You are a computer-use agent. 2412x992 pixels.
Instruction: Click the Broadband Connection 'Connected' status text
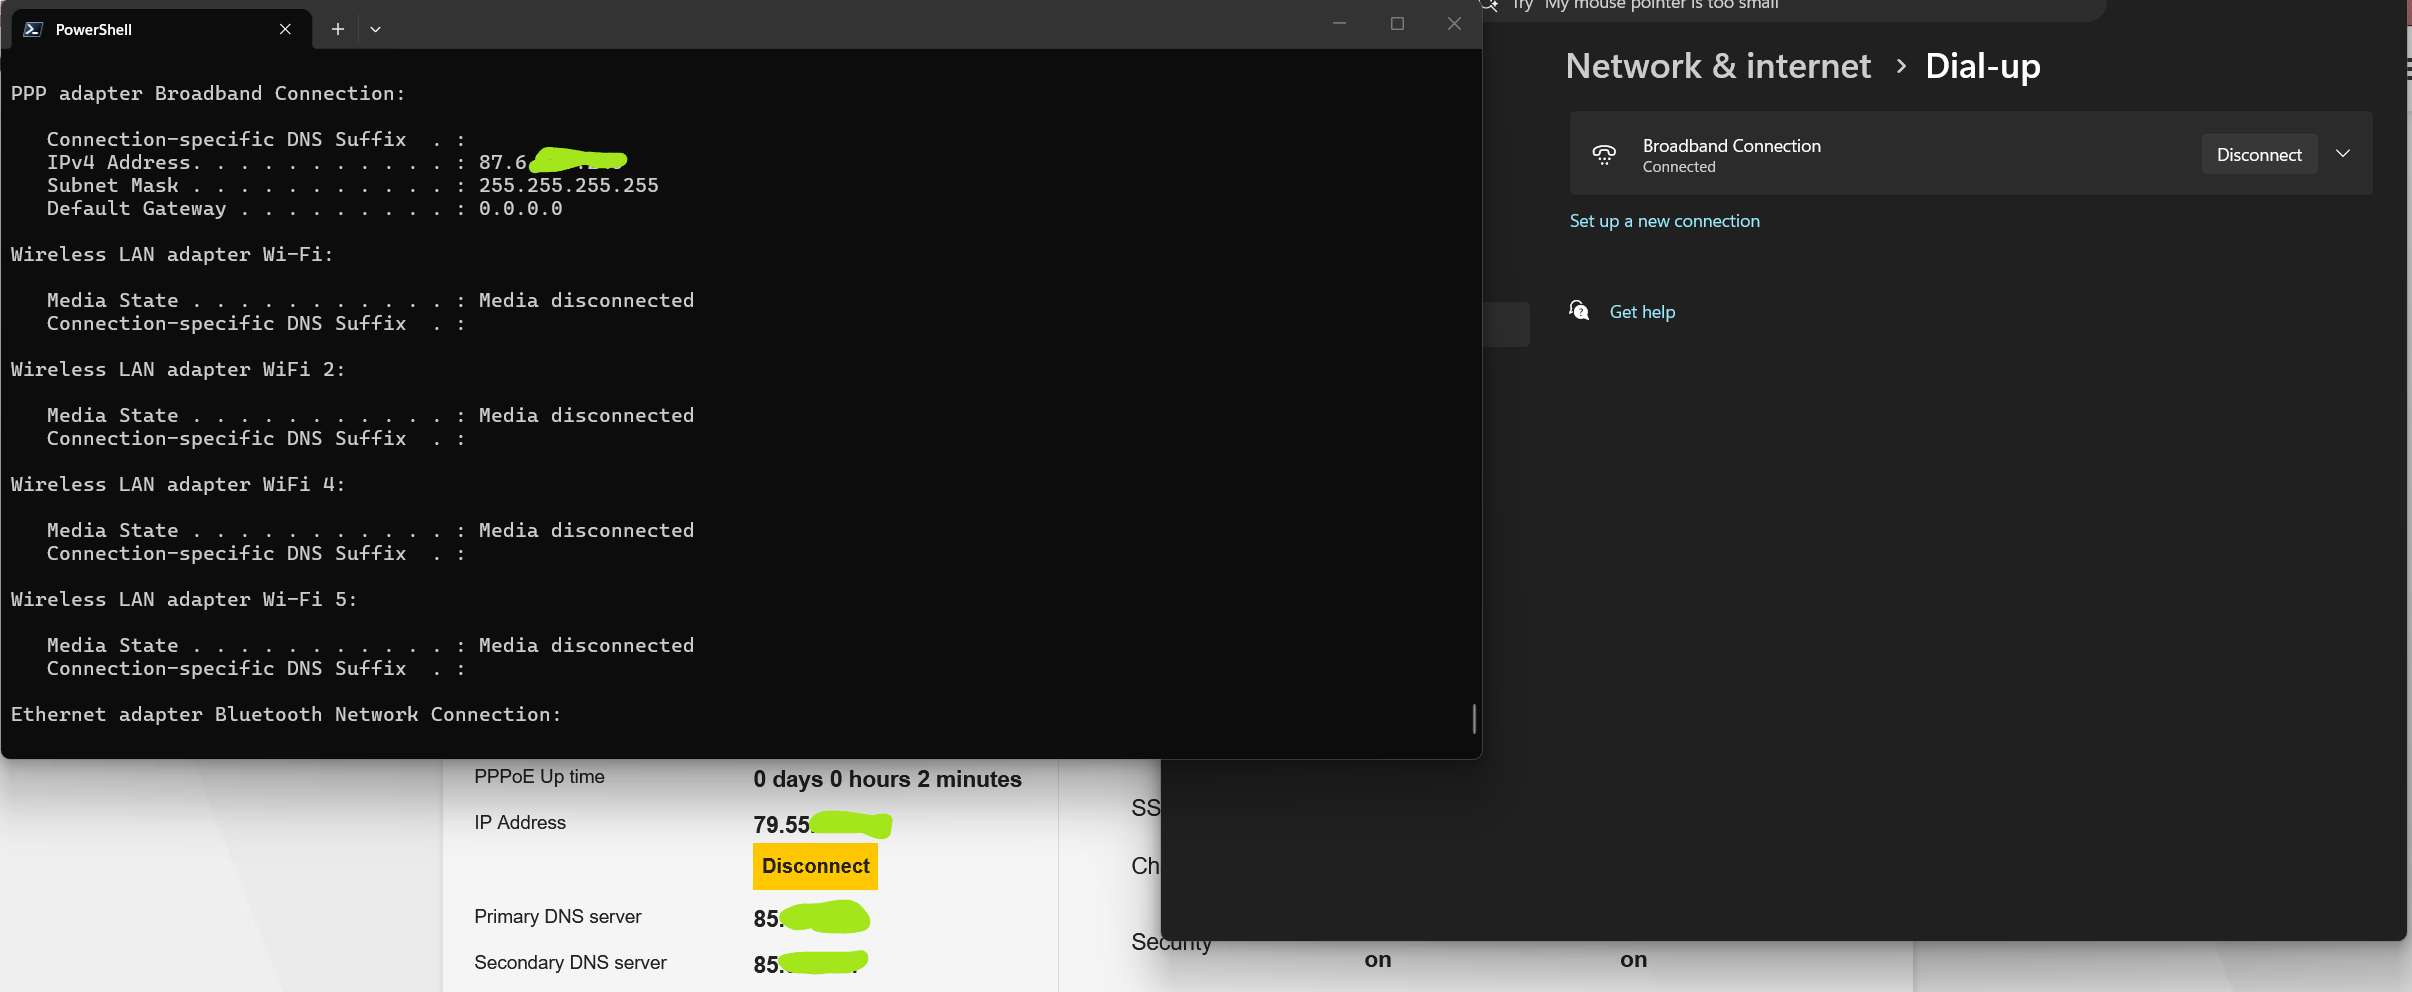tap(1678, 167)
